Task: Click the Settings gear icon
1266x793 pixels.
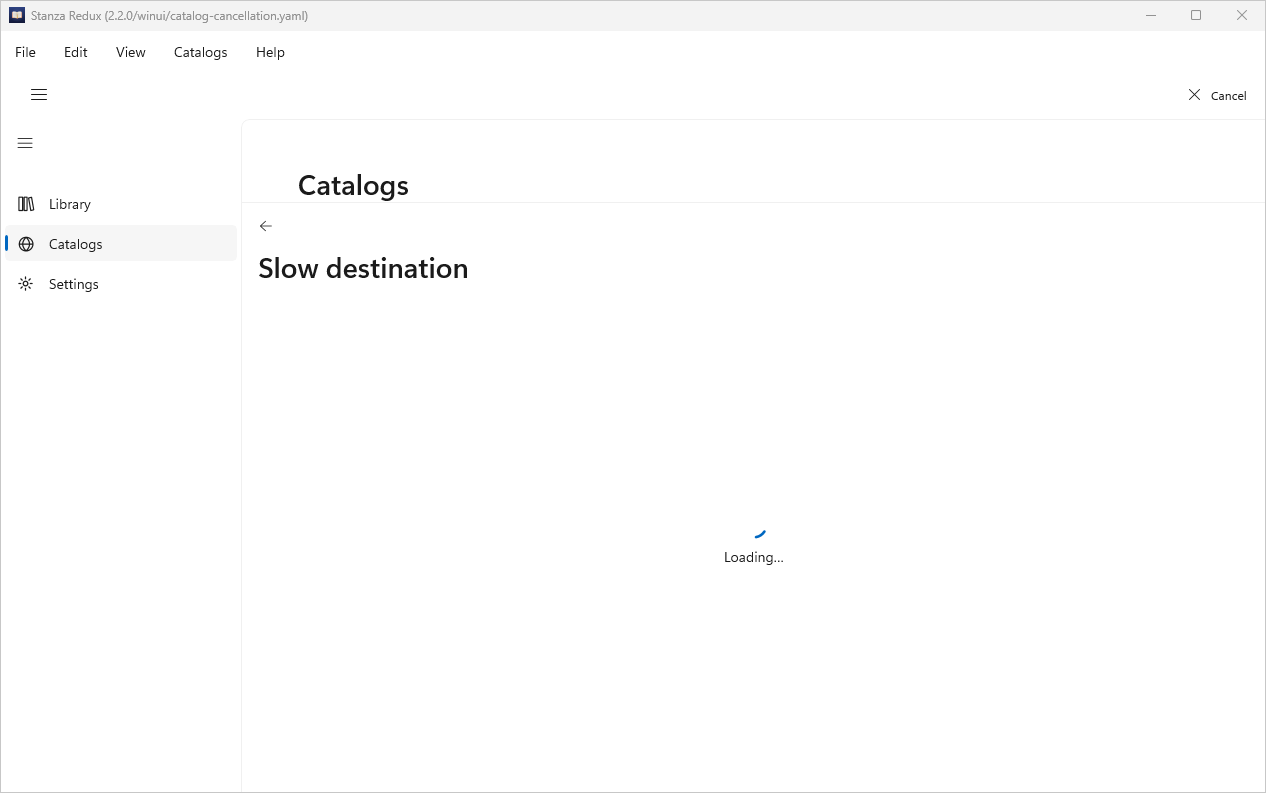Action: pyautogui.click(x=26, y=284)
